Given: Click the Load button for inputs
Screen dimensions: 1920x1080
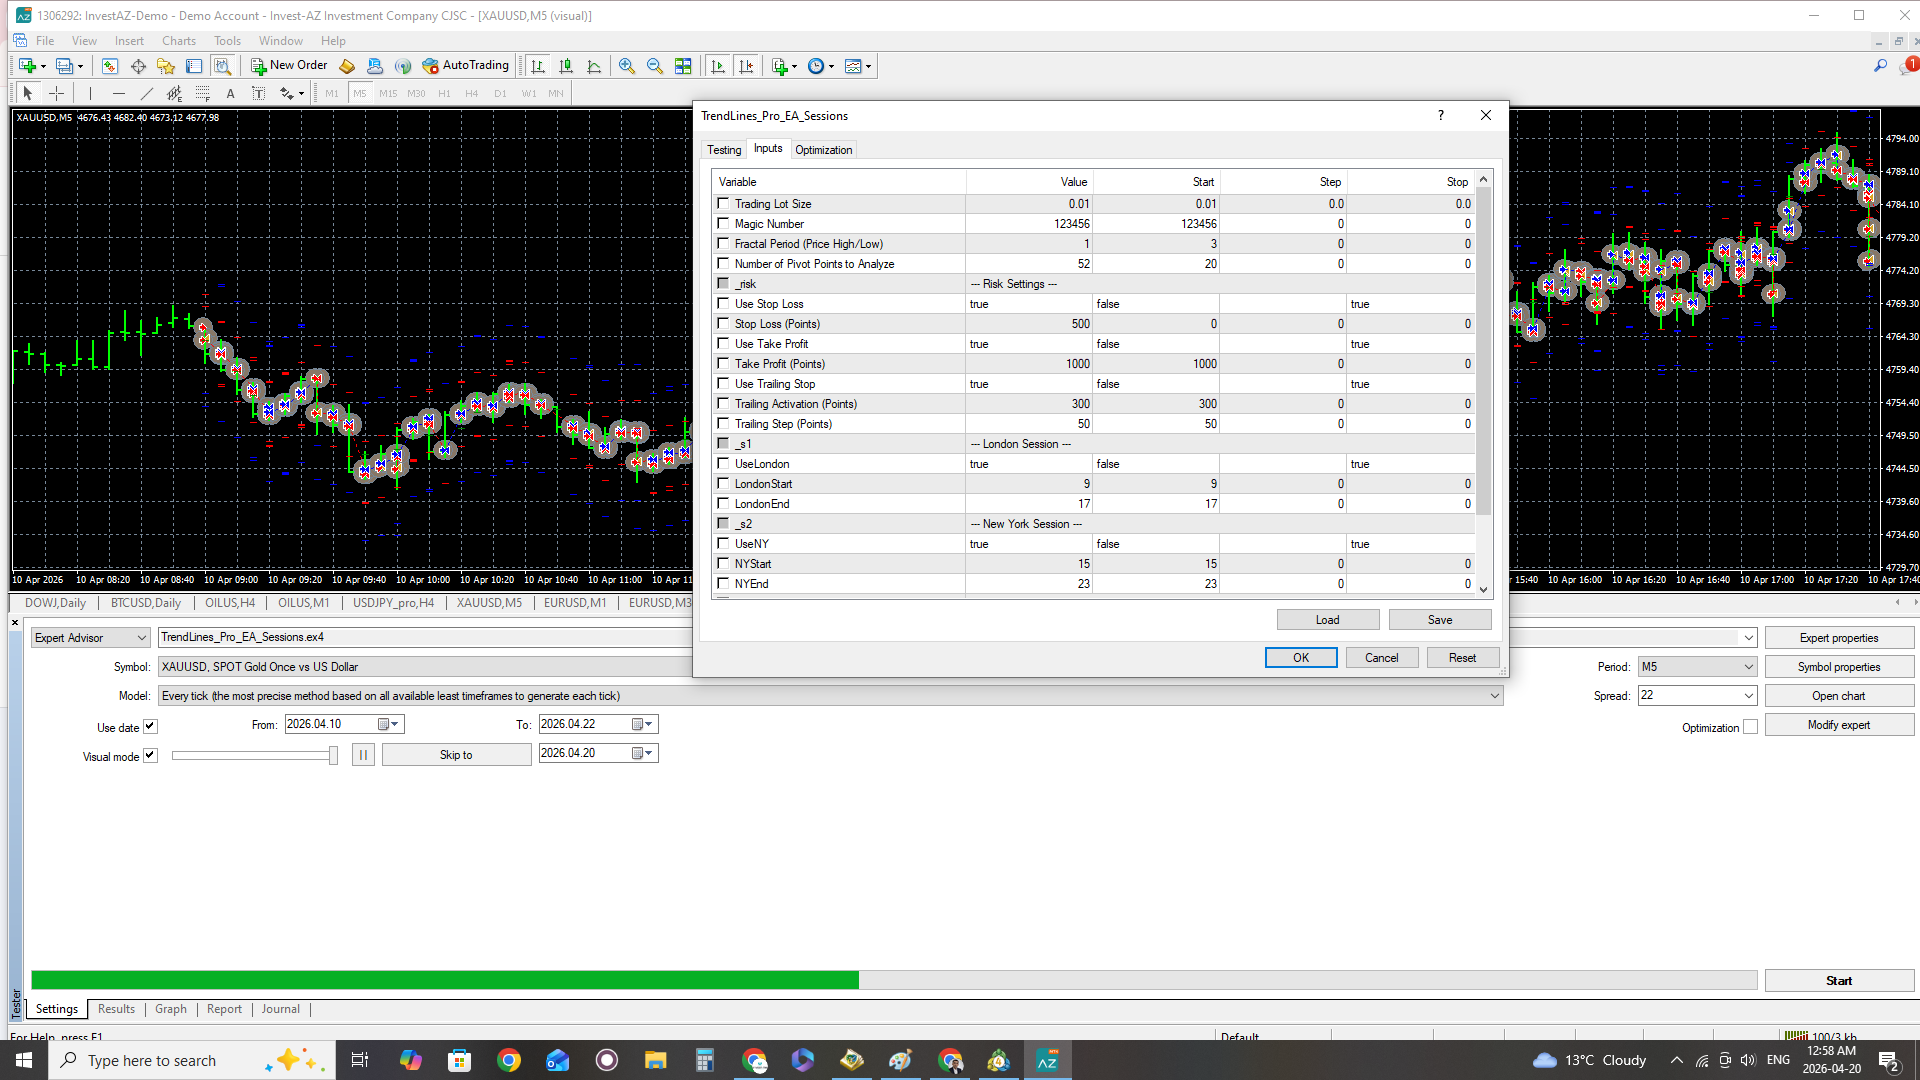Looking at the screenshot, I should 1327,620.
